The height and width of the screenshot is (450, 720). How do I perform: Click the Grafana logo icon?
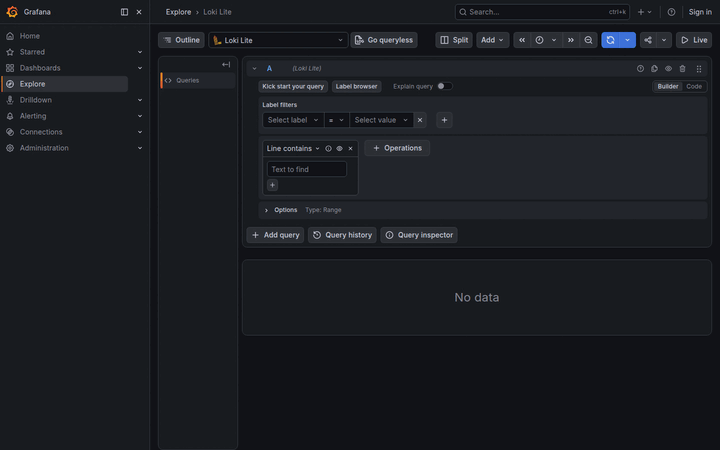[12, 12]
